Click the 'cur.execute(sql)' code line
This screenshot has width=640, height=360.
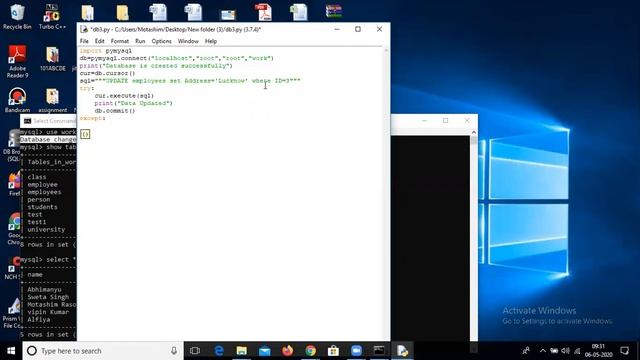coord(124,96)
